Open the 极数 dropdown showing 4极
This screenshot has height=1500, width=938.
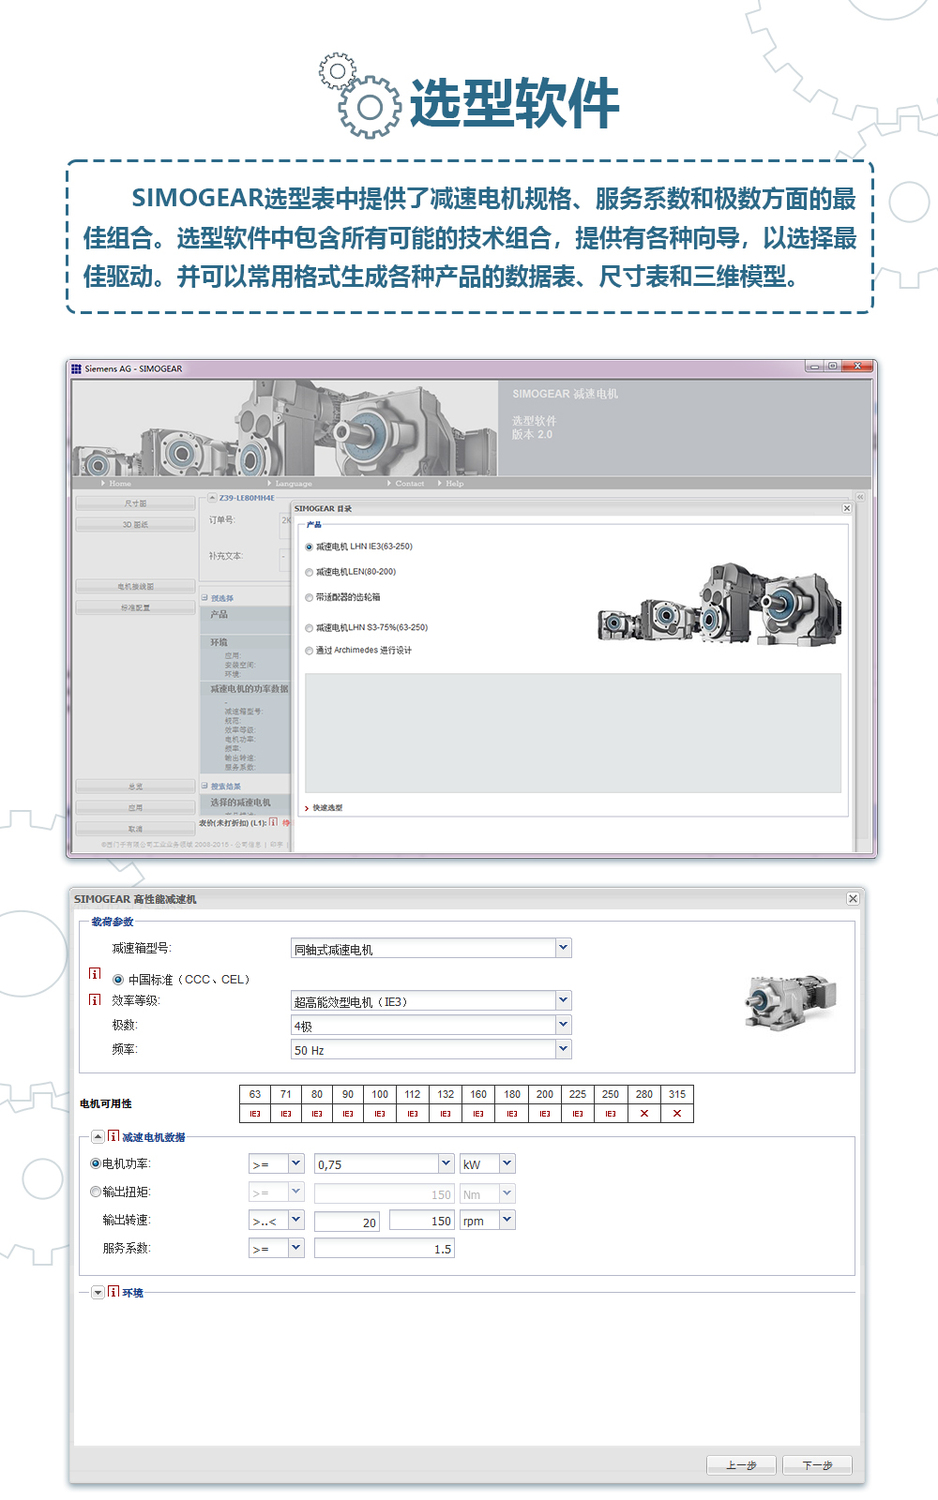click(563, 1025)
